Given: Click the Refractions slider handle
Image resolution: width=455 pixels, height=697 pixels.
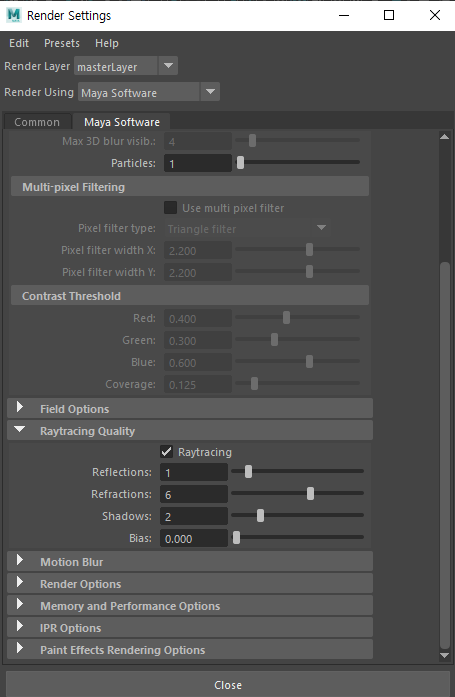Looking at the screenshot, I should (x=310, y=493).
